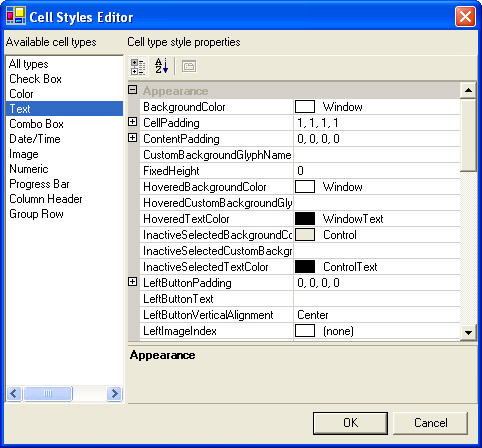Click the LeftButtonVerticalAlignment Center value
This screenshot has width=482, height=448.
pos(377,315)
